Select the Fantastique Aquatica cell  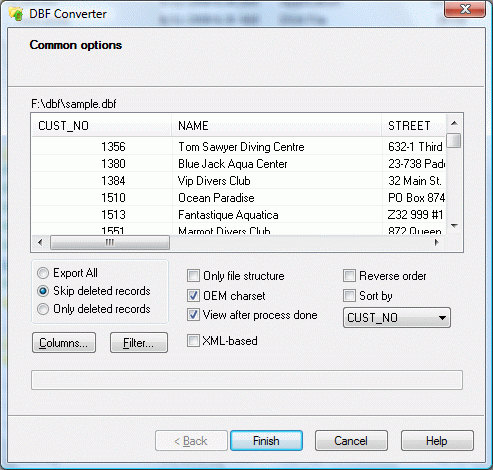tap(277, 215)
